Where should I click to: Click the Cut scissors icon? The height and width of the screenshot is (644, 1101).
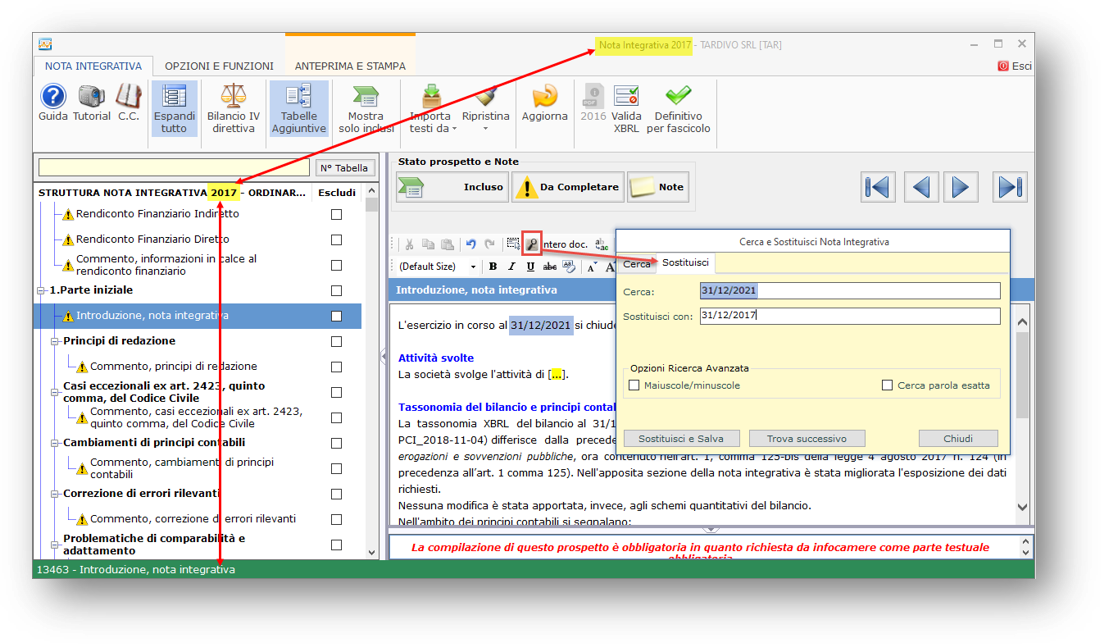tap(409, 244)
